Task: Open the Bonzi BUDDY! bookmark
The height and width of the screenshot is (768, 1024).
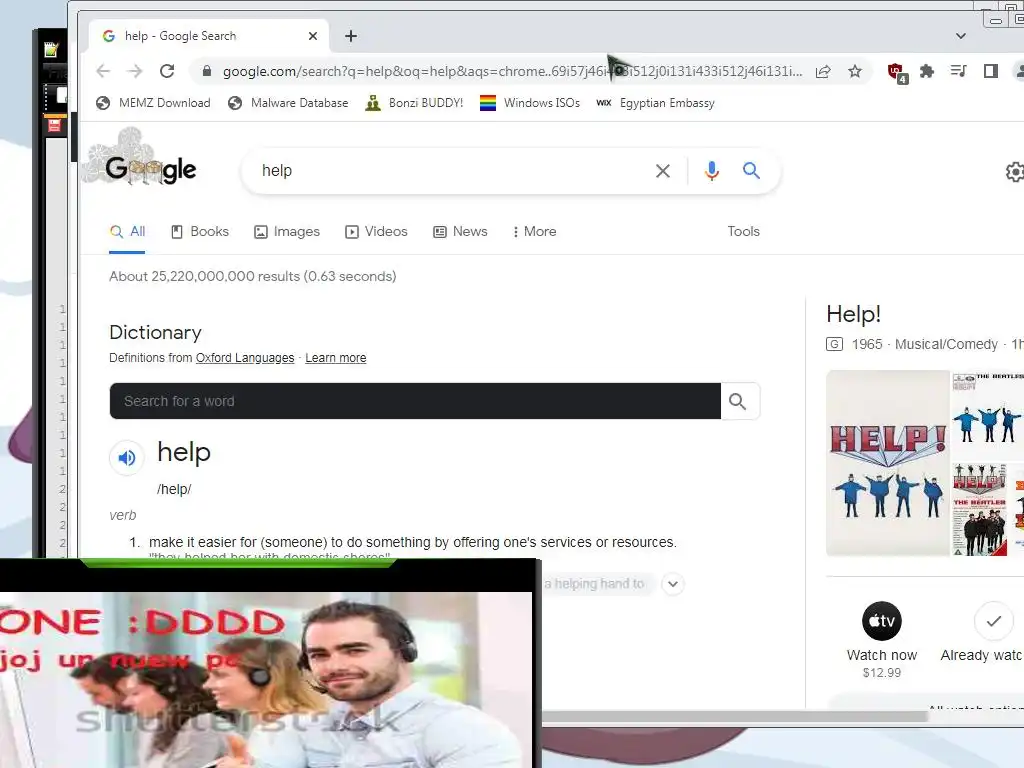Action: 414,103
